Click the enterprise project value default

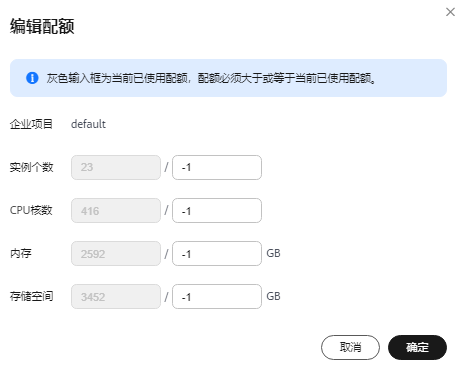(x=88, y=124)
